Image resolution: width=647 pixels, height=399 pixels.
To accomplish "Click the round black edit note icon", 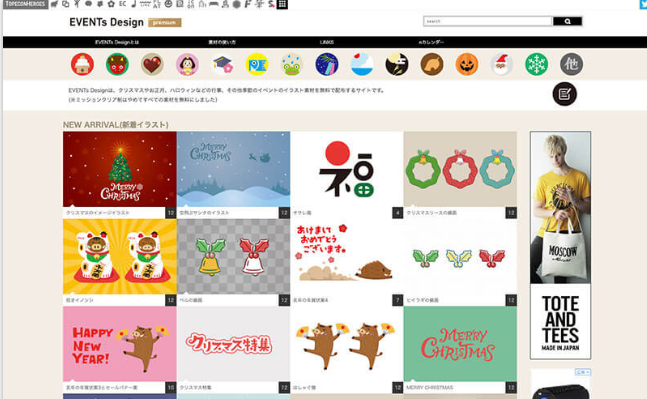I will (x=564, y=94).
